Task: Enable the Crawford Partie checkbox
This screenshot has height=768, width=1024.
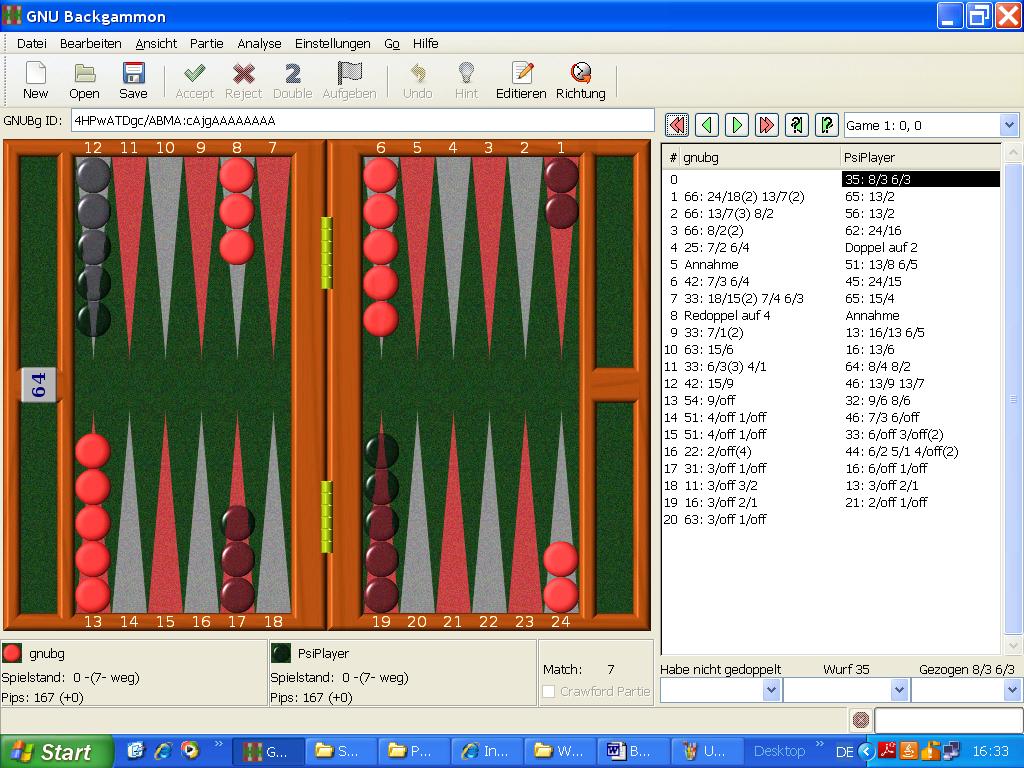Action: tap(549, 691)
